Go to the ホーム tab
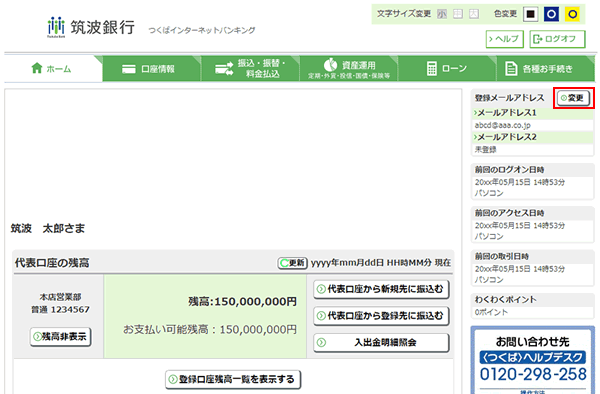This screenshot has height=394, width=600. click(x=53, y=68)
